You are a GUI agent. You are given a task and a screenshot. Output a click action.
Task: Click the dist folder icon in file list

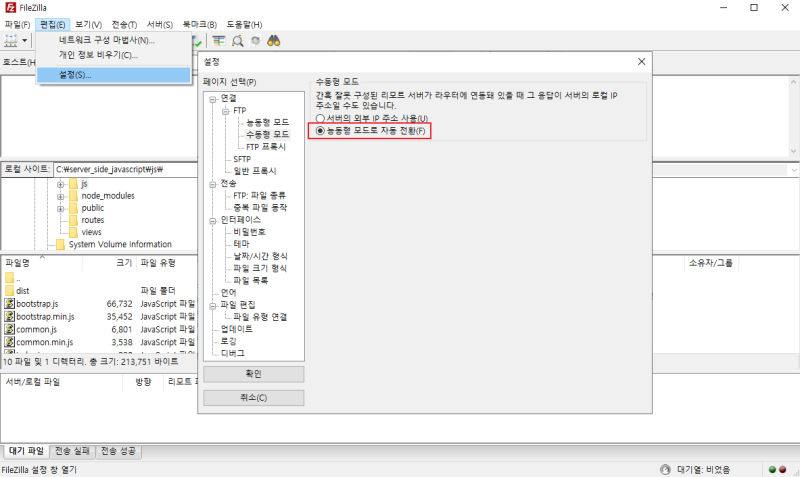(x=9, y=291)
